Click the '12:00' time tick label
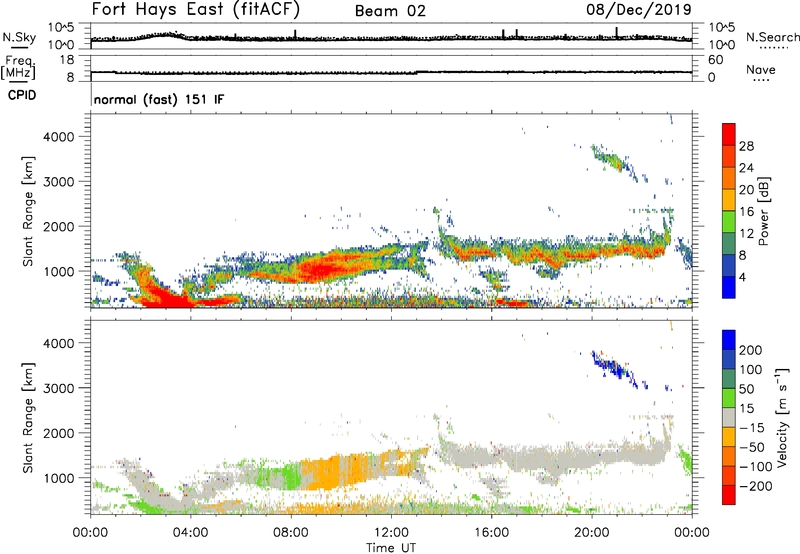Viewport: 800px width, 554px height. click(x=391, y=533)
